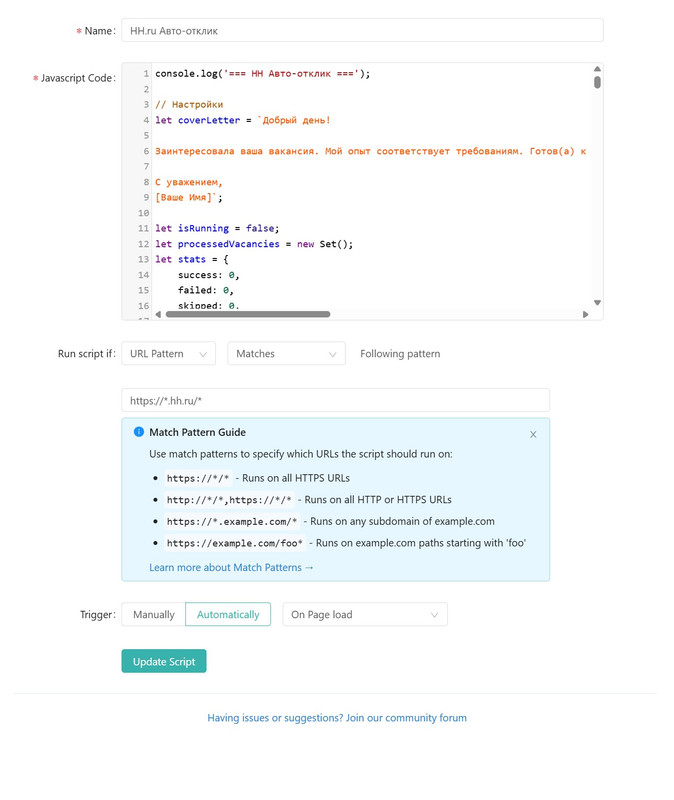Open the URL Pattern dropdown
The width and height of the screenshot is (674, 800).
click(x=168, y=354)
